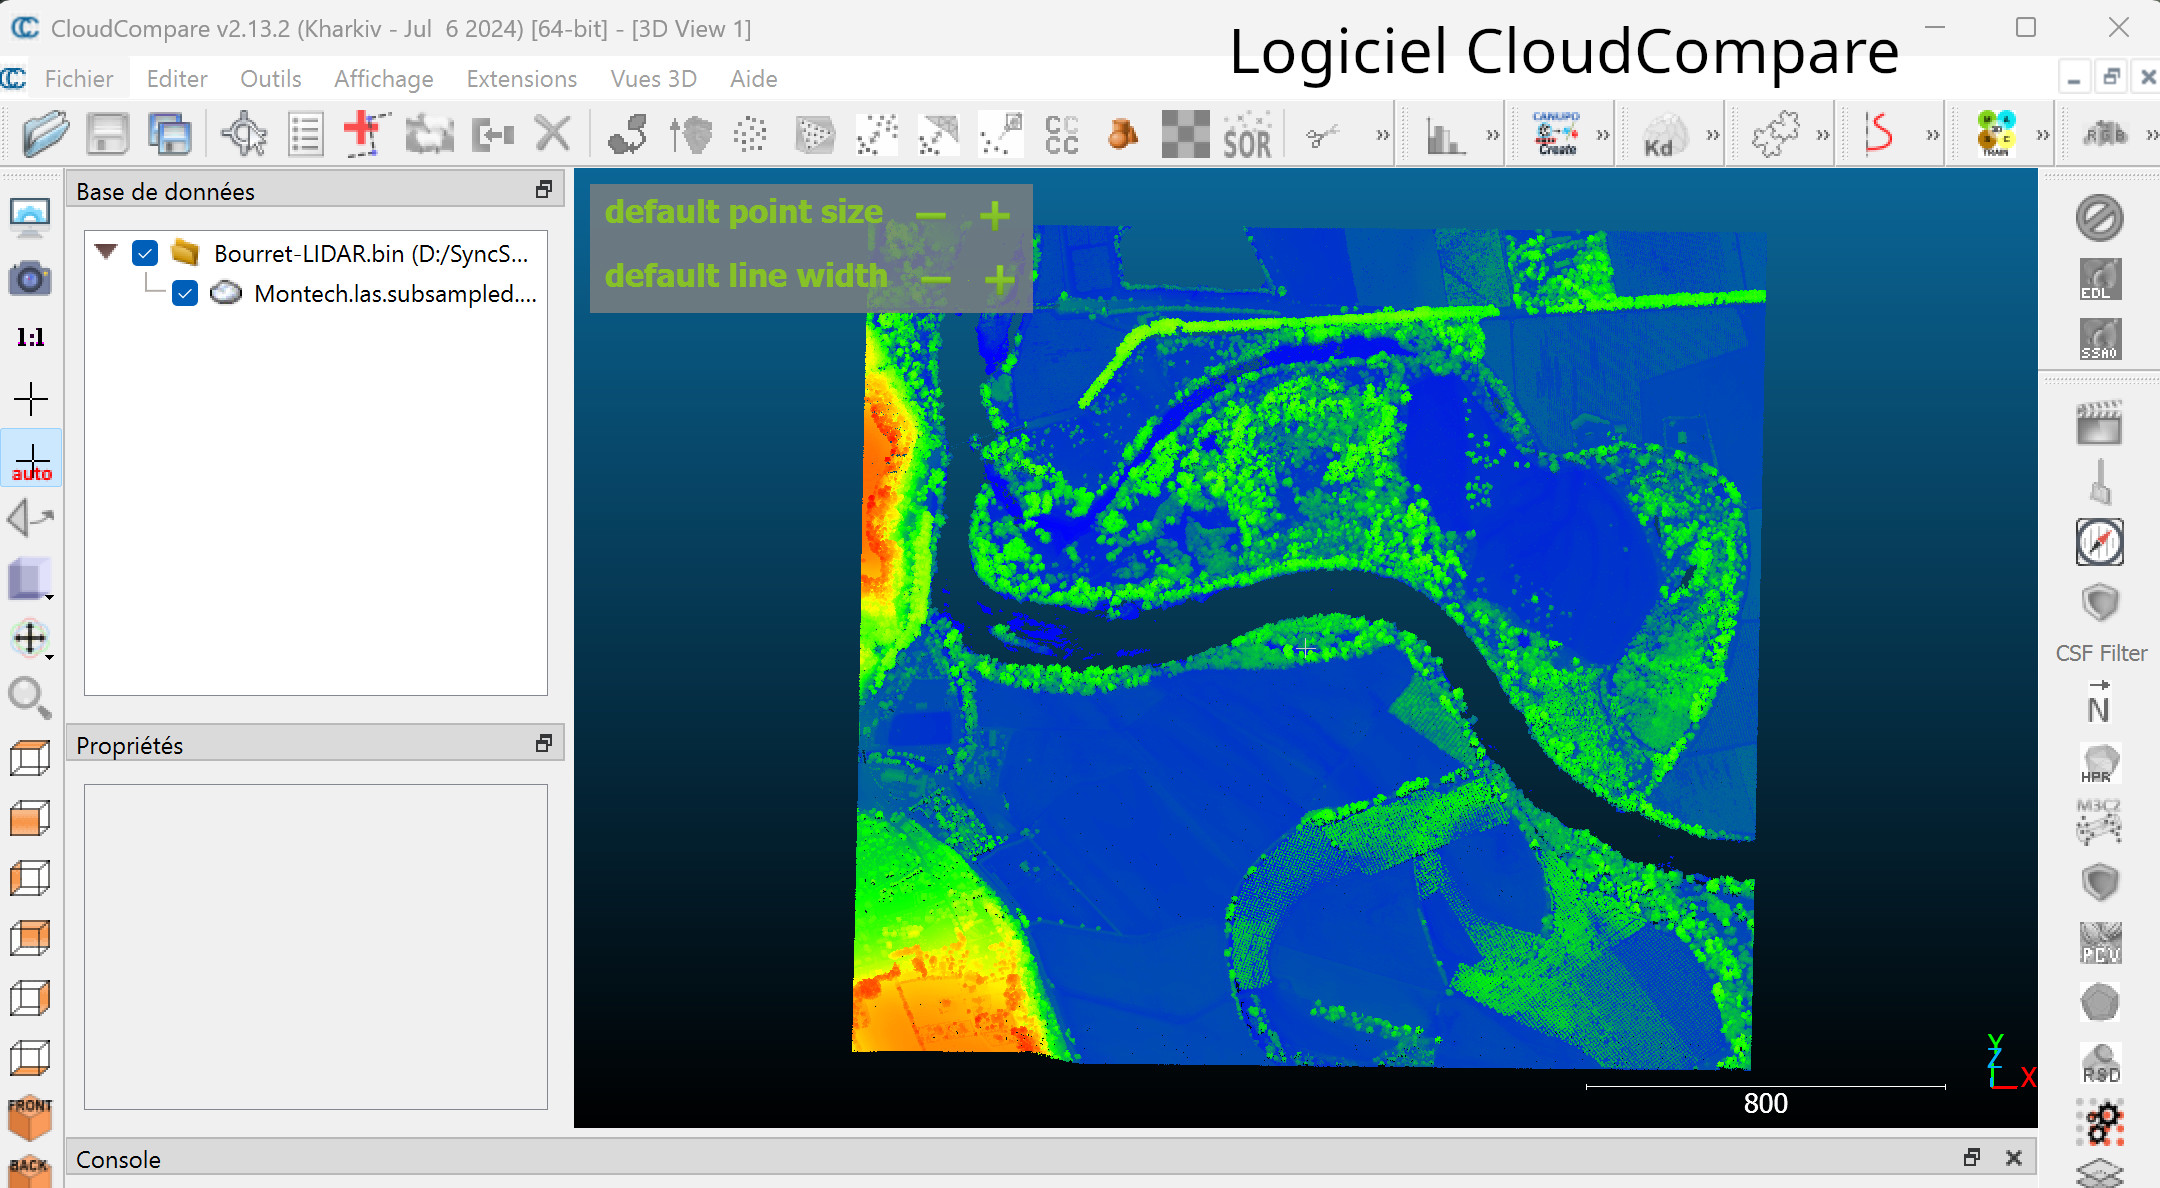Click the PCV plugin icon
This screenshot has width=2160, height=1188.
point(2100,943)
